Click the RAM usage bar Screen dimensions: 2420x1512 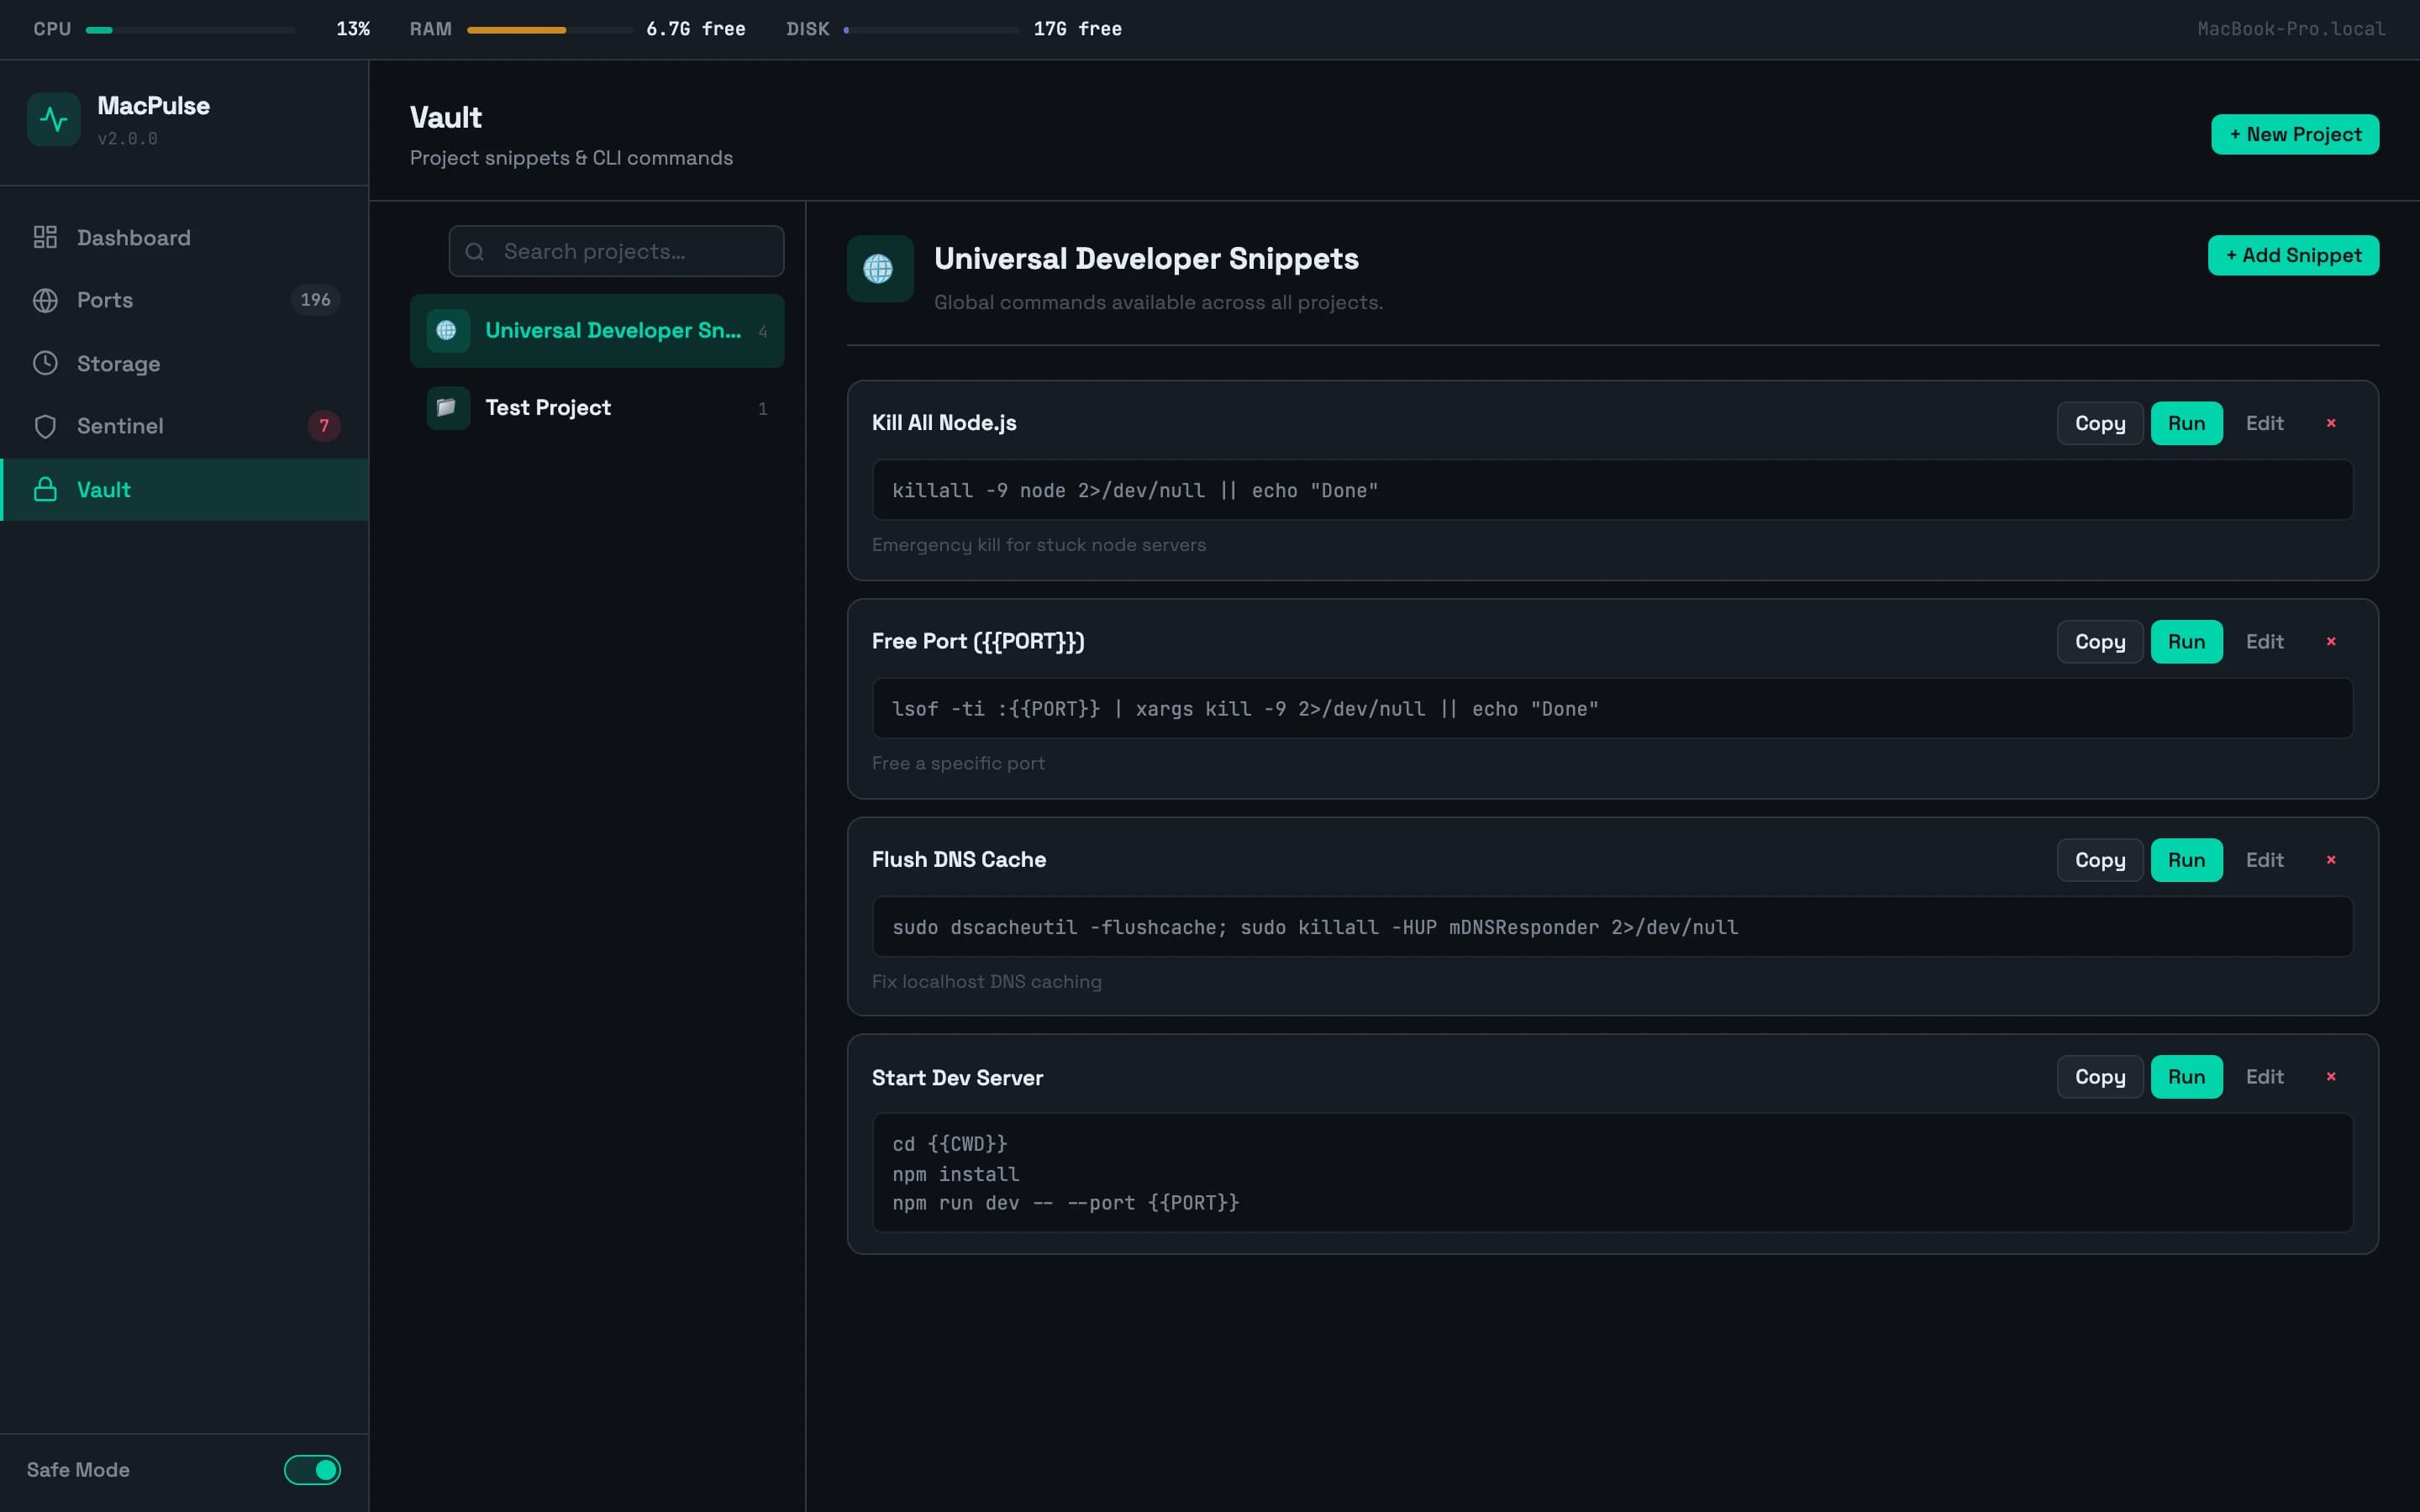549,30
